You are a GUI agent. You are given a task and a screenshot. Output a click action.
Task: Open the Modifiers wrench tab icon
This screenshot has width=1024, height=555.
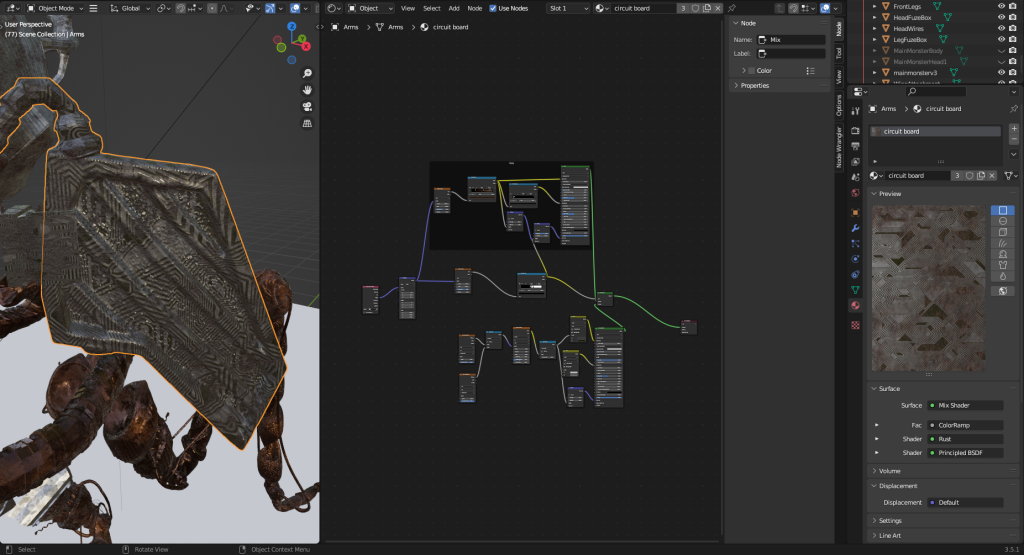[856, 229]
